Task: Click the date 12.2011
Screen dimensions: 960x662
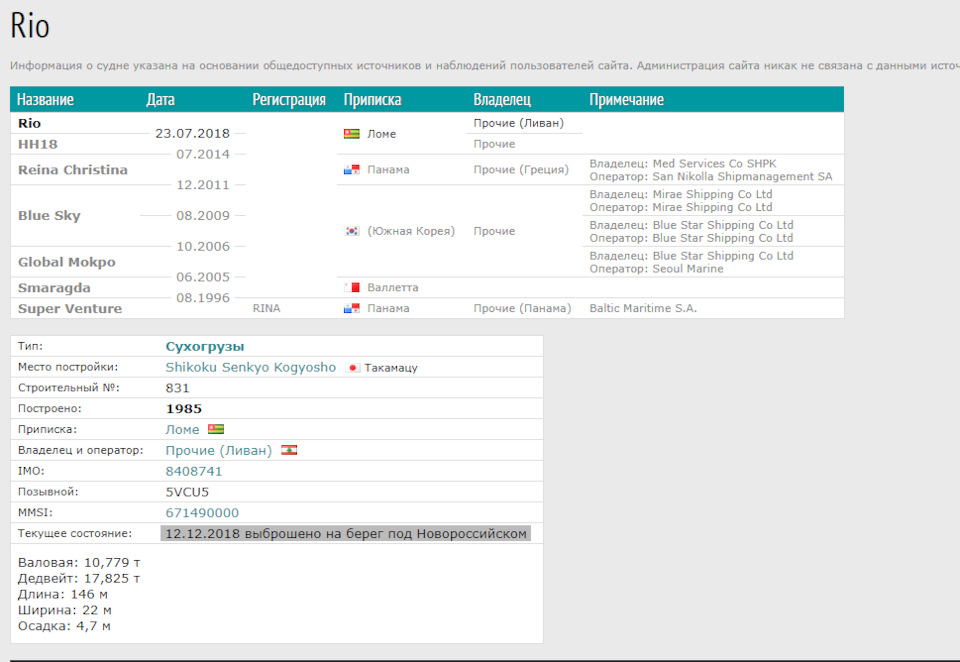Action: [203, 185]
